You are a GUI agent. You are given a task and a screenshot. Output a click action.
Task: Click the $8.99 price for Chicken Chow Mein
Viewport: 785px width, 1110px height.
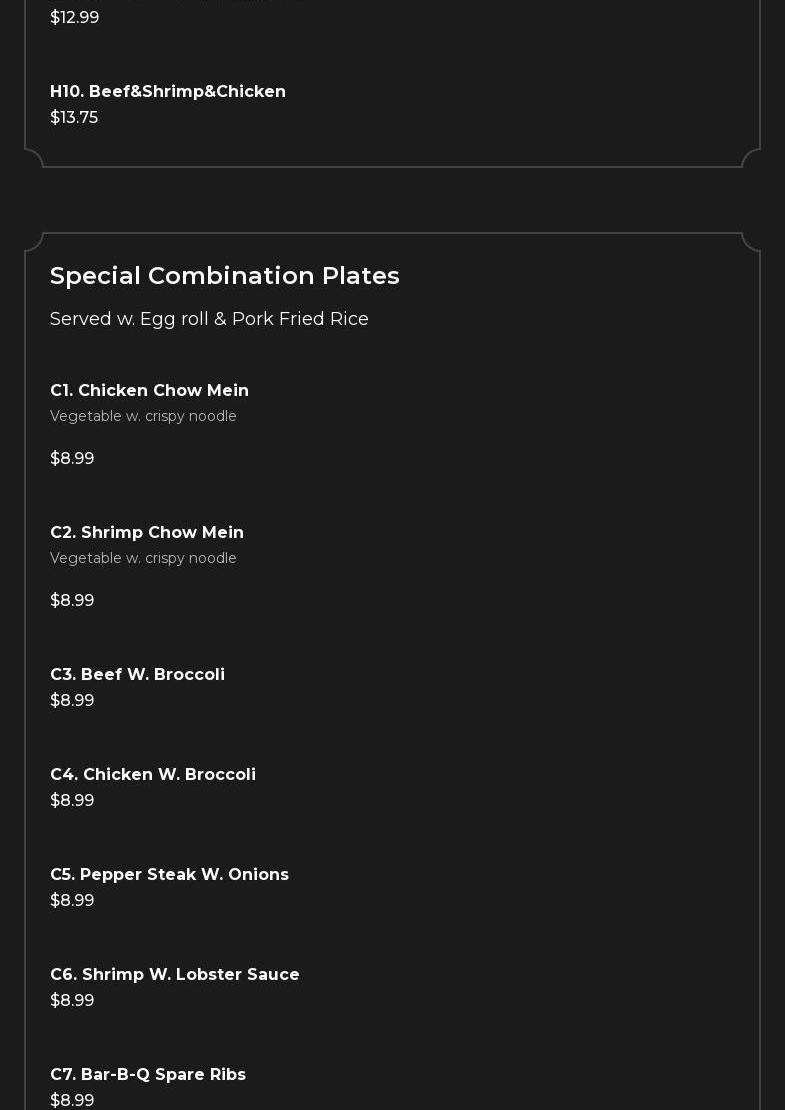tap(72, 458)
